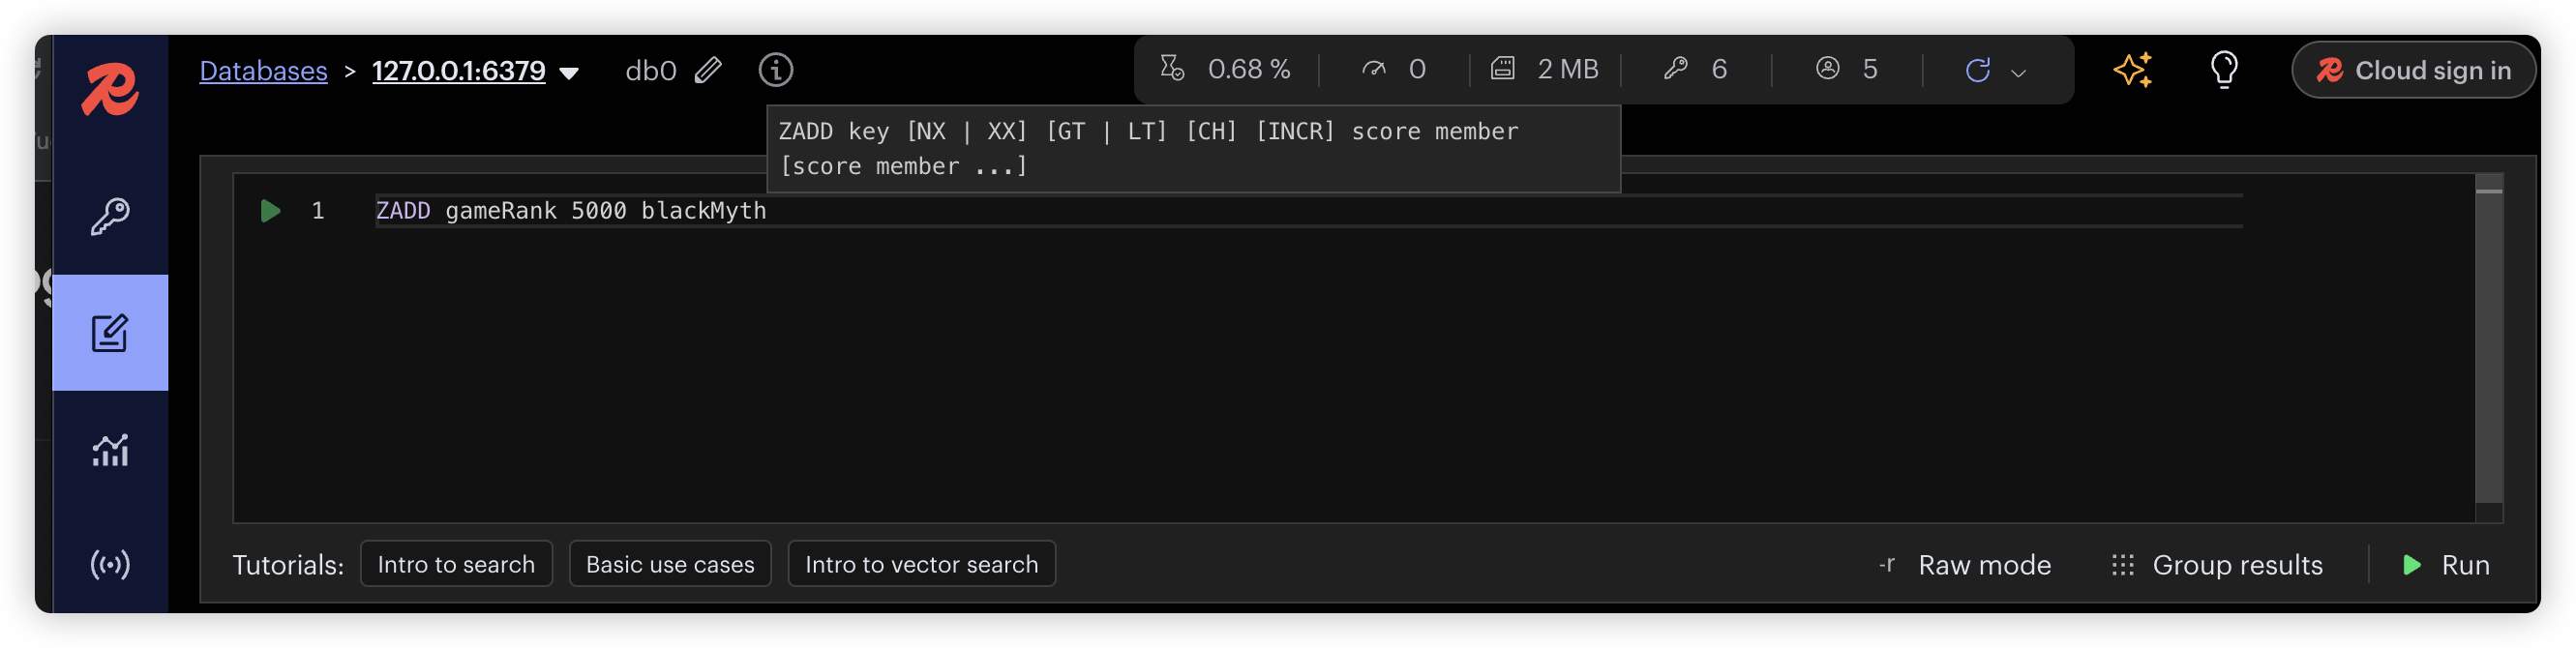Expand the auto-refresh chevron dropdown
Screen dimensions: 2576x648
2019,72
